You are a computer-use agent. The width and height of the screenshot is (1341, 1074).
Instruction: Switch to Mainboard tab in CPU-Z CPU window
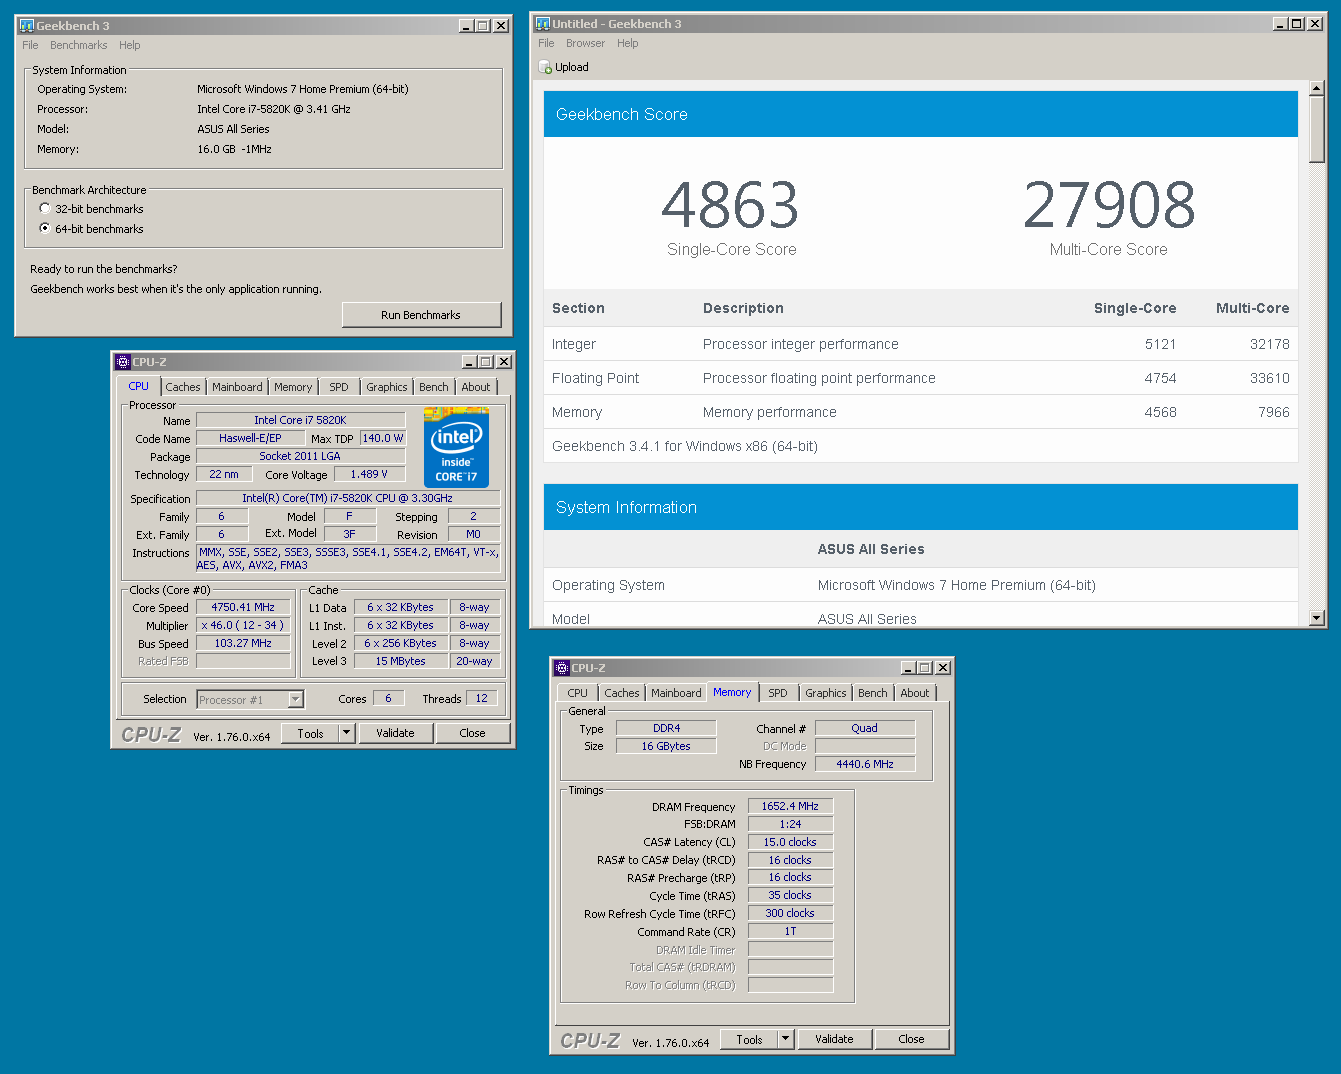click(237, 387)
